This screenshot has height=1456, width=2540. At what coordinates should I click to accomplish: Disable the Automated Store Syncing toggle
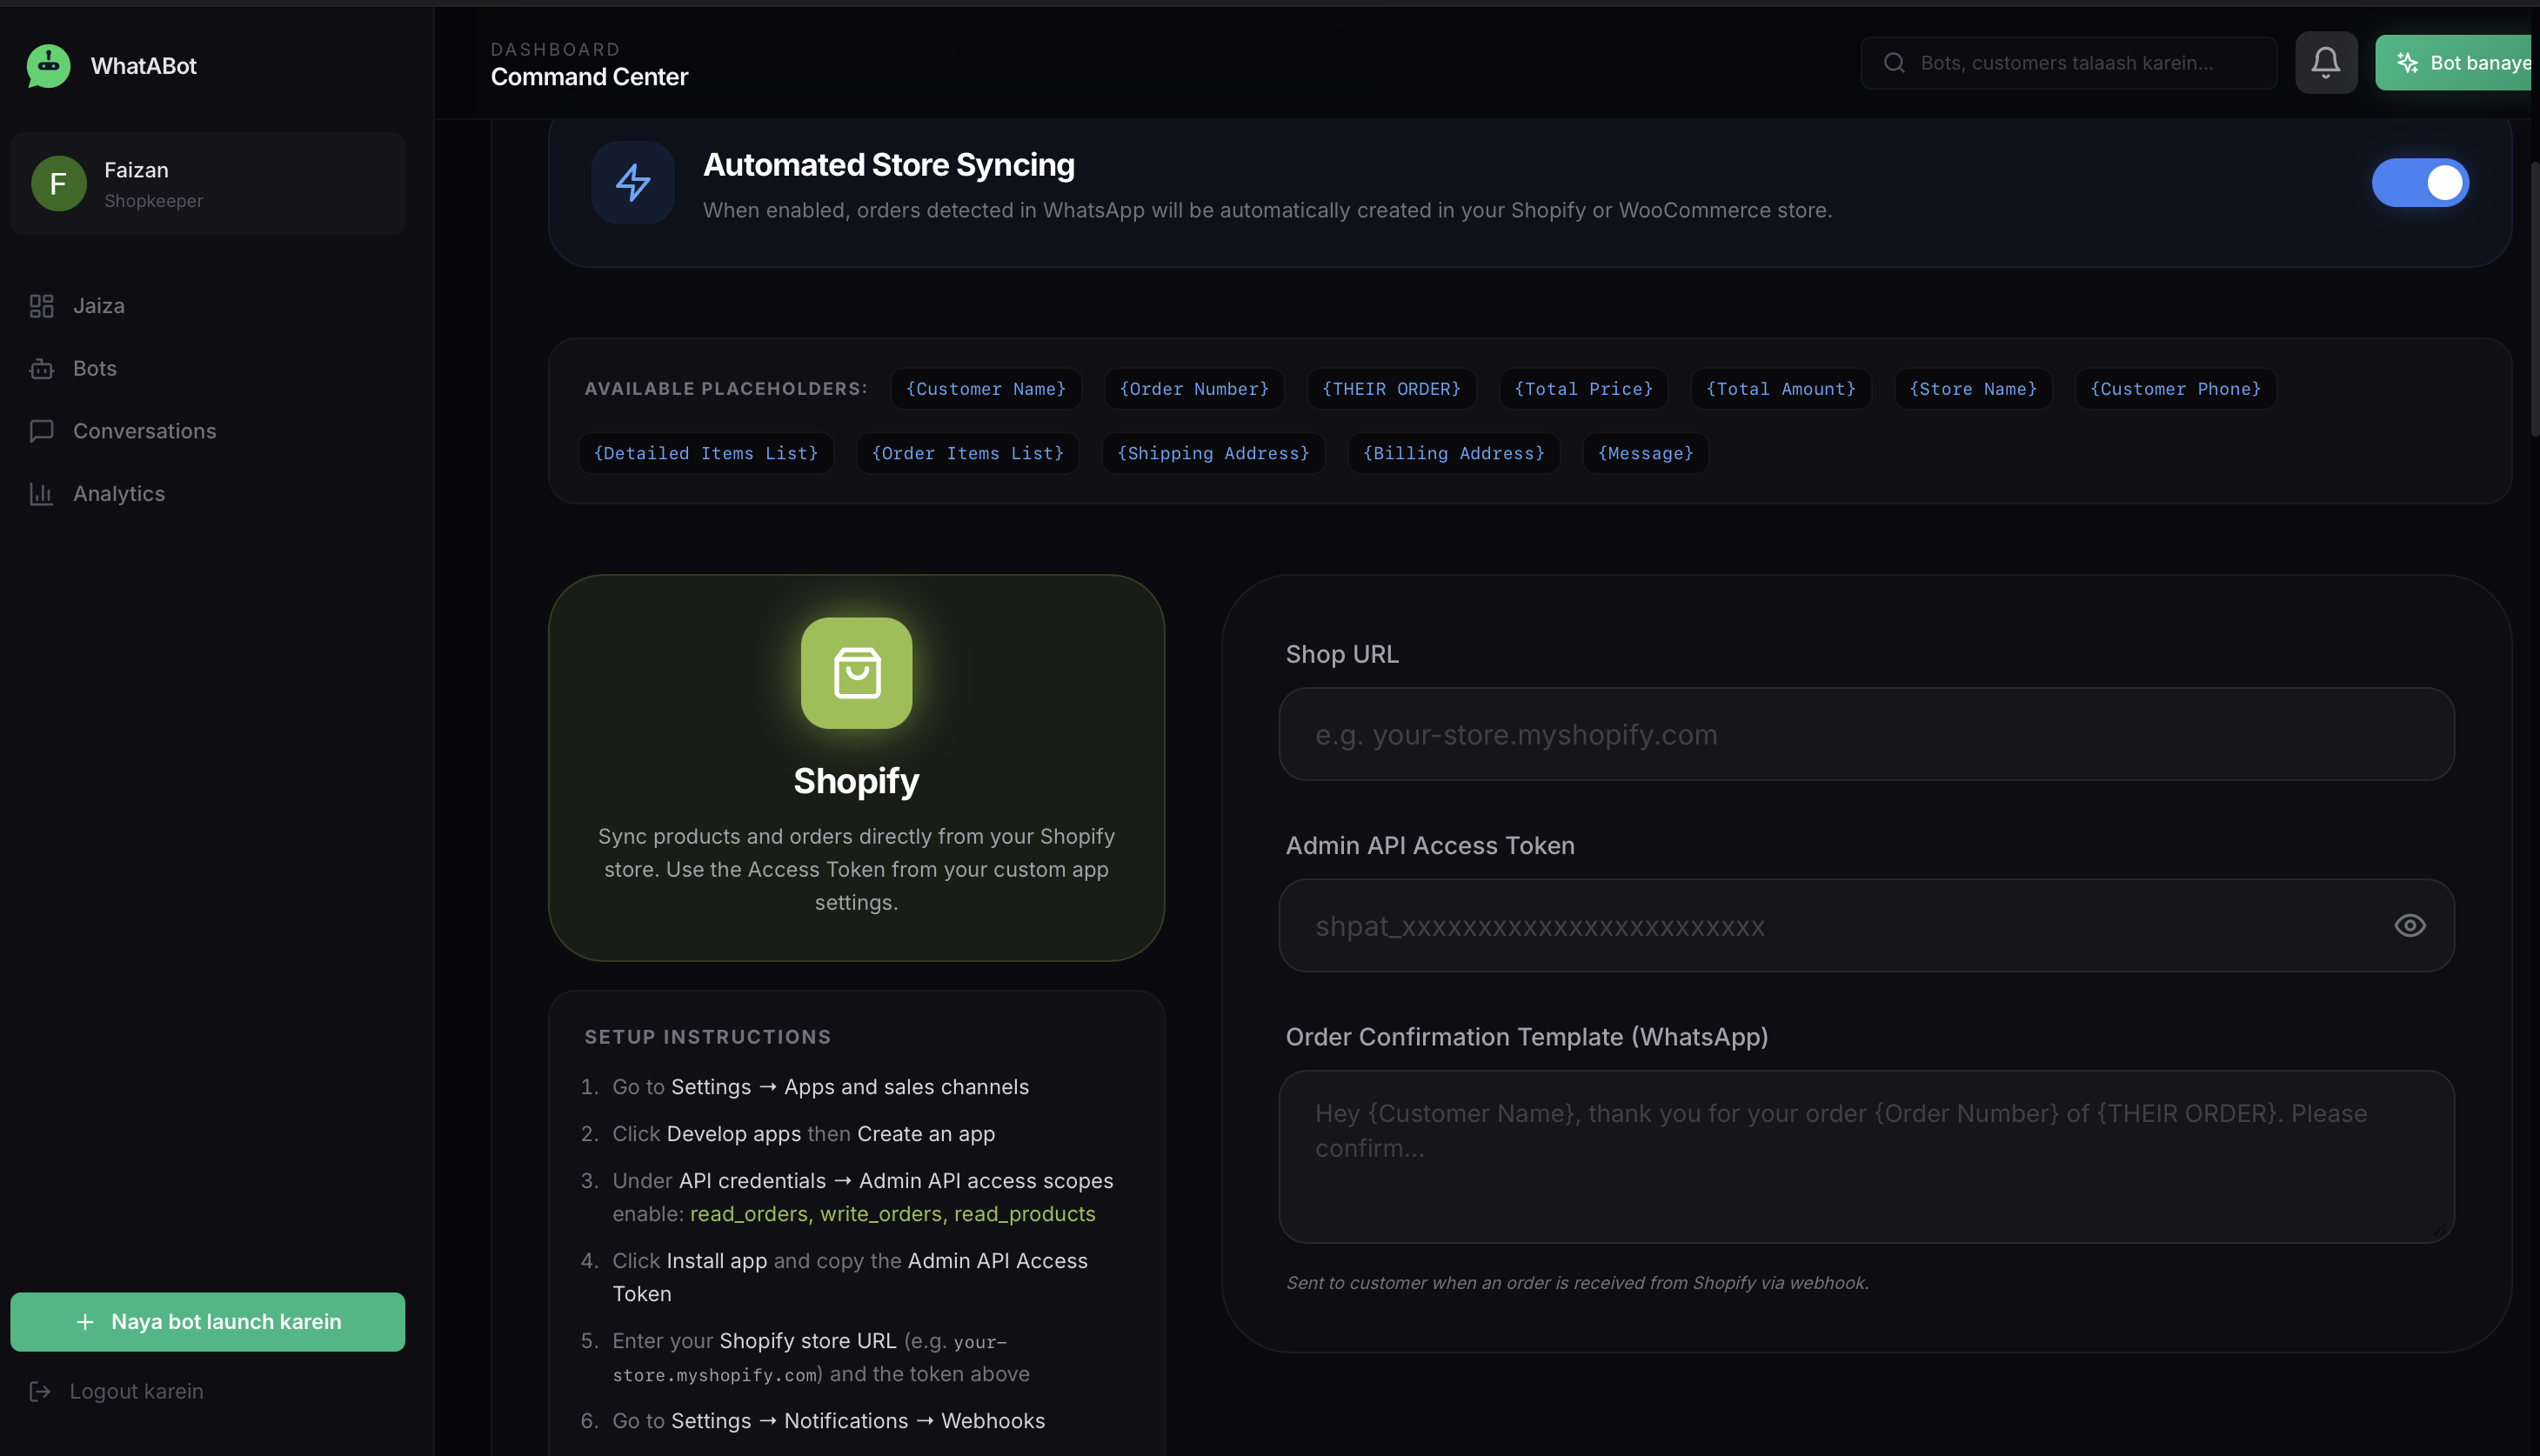(2419, 183)
